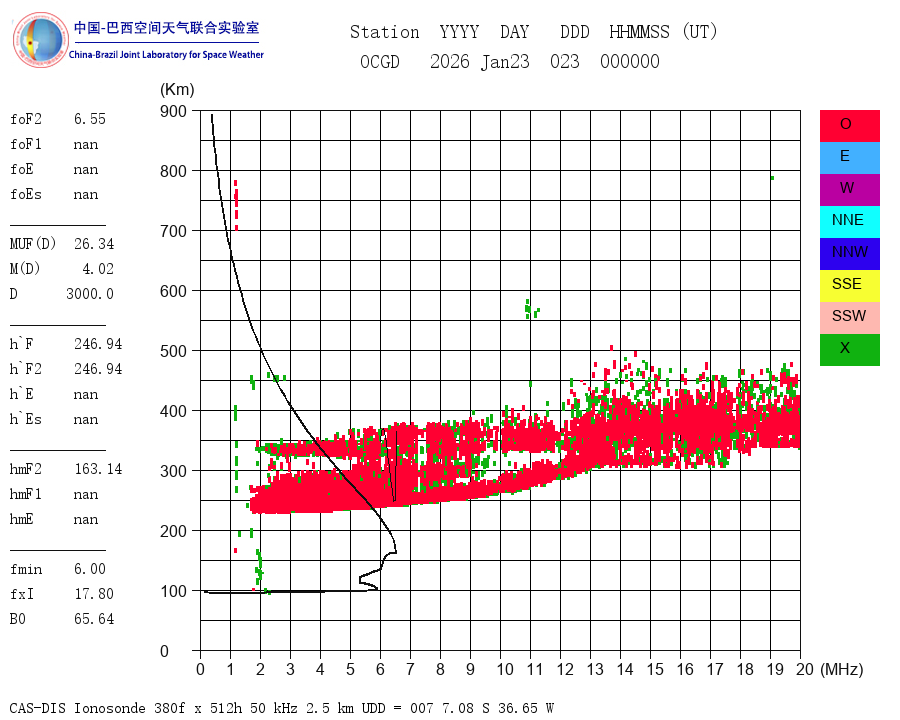900x720 pixels.
Task: Click the foE label
Action: click(22, 169)
